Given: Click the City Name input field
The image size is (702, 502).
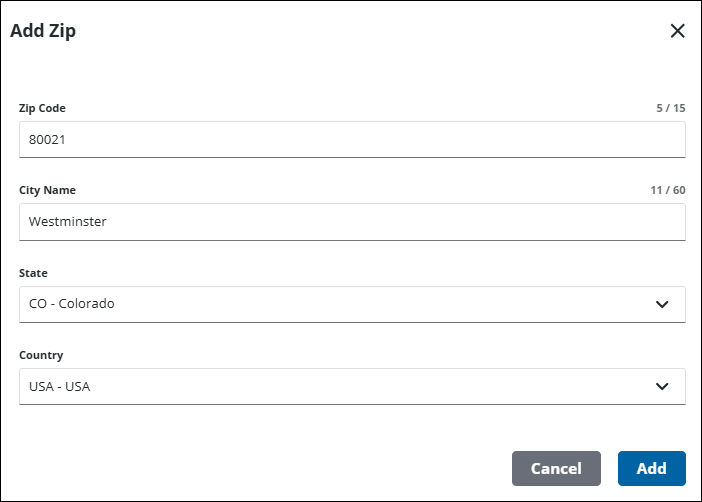Looking at the screenshot, I should click(x=352, y=222).
